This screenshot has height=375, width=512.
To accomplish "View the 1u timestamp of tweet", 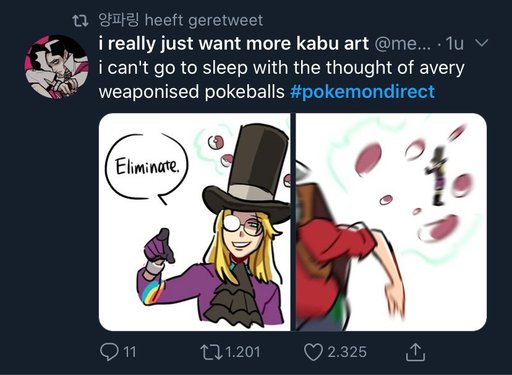I will point(455,44).
